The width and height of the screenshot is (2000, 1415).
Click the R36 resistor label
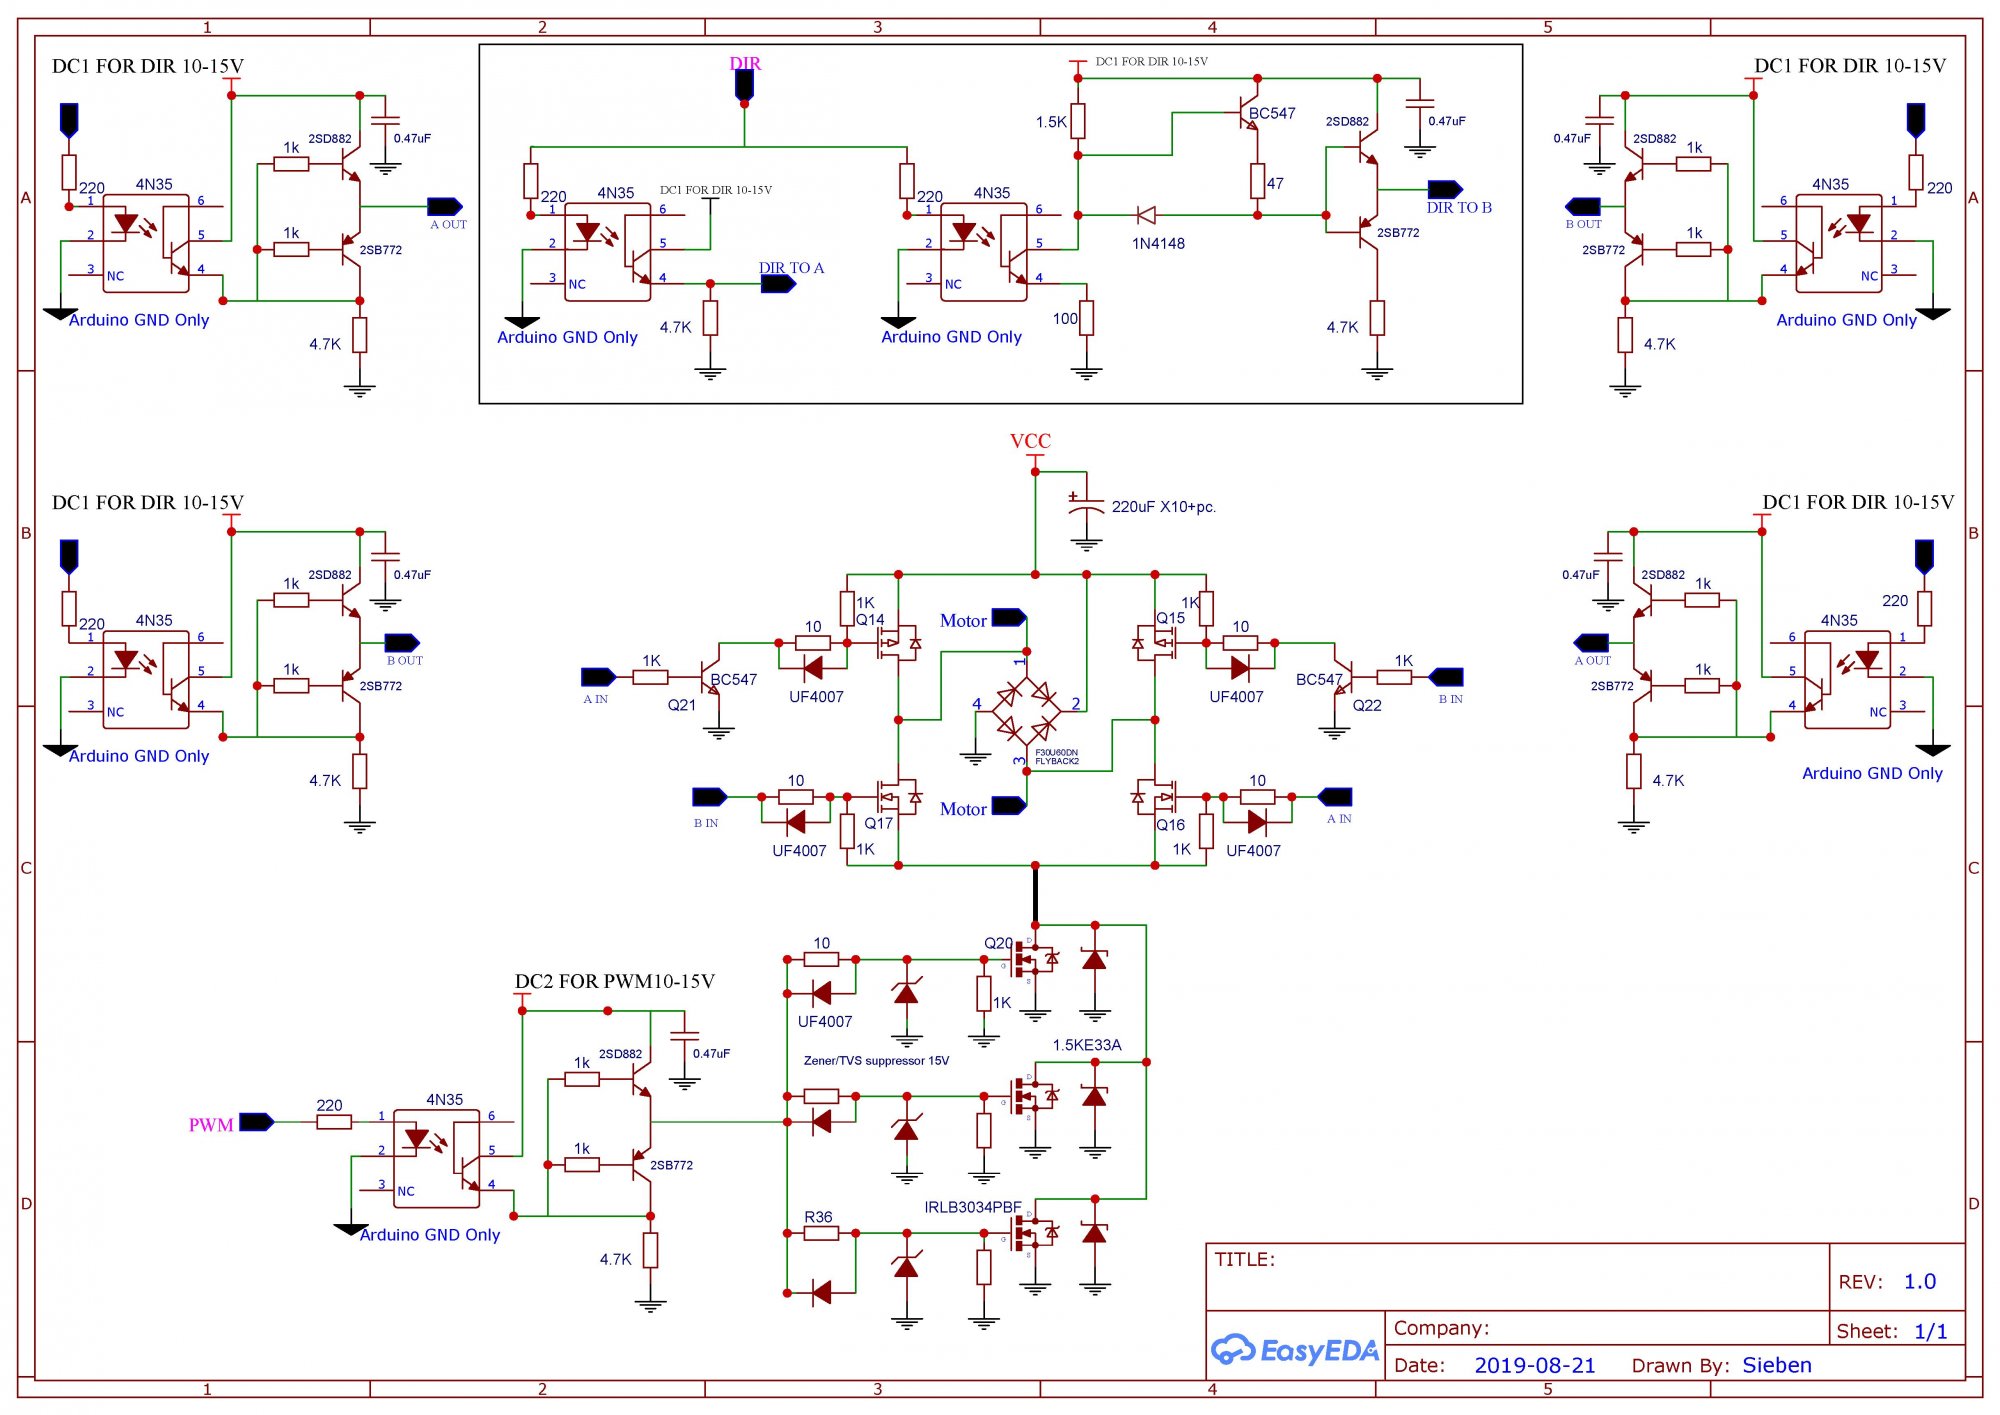818,1217
